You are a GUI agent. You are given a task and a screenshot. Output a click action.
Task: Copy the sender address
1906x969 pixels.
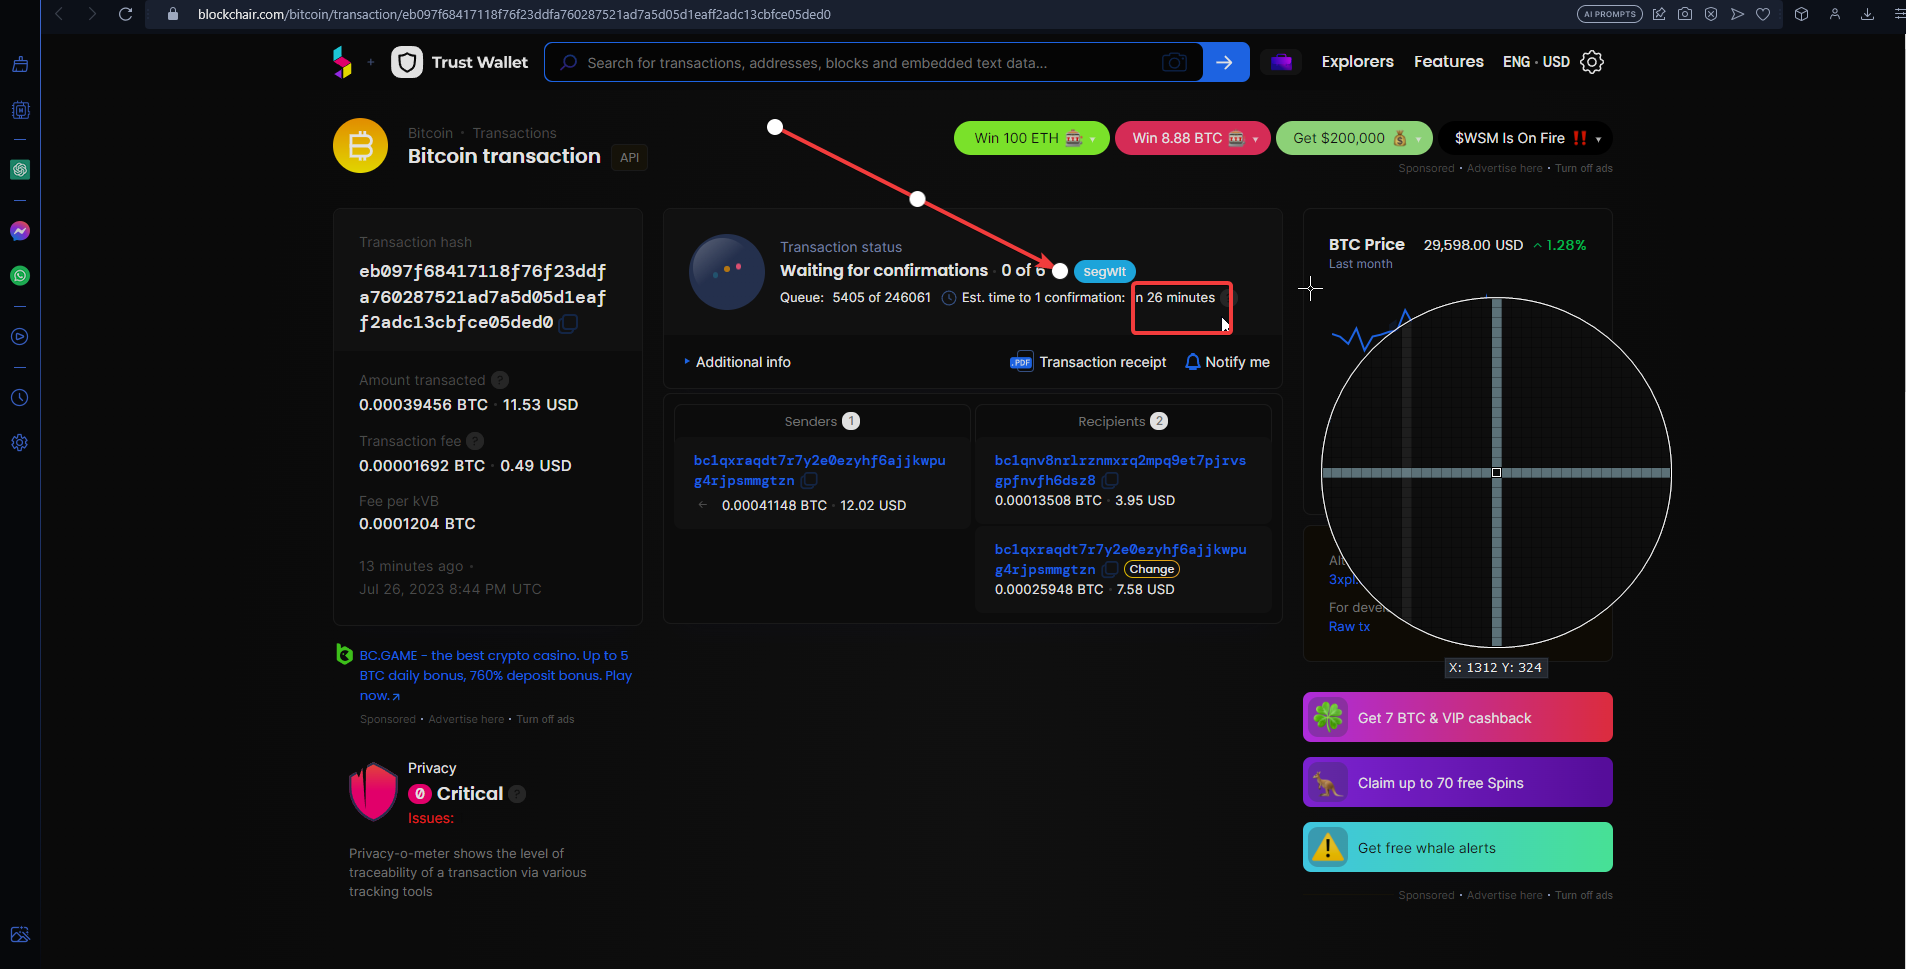[x=809, y=481]
